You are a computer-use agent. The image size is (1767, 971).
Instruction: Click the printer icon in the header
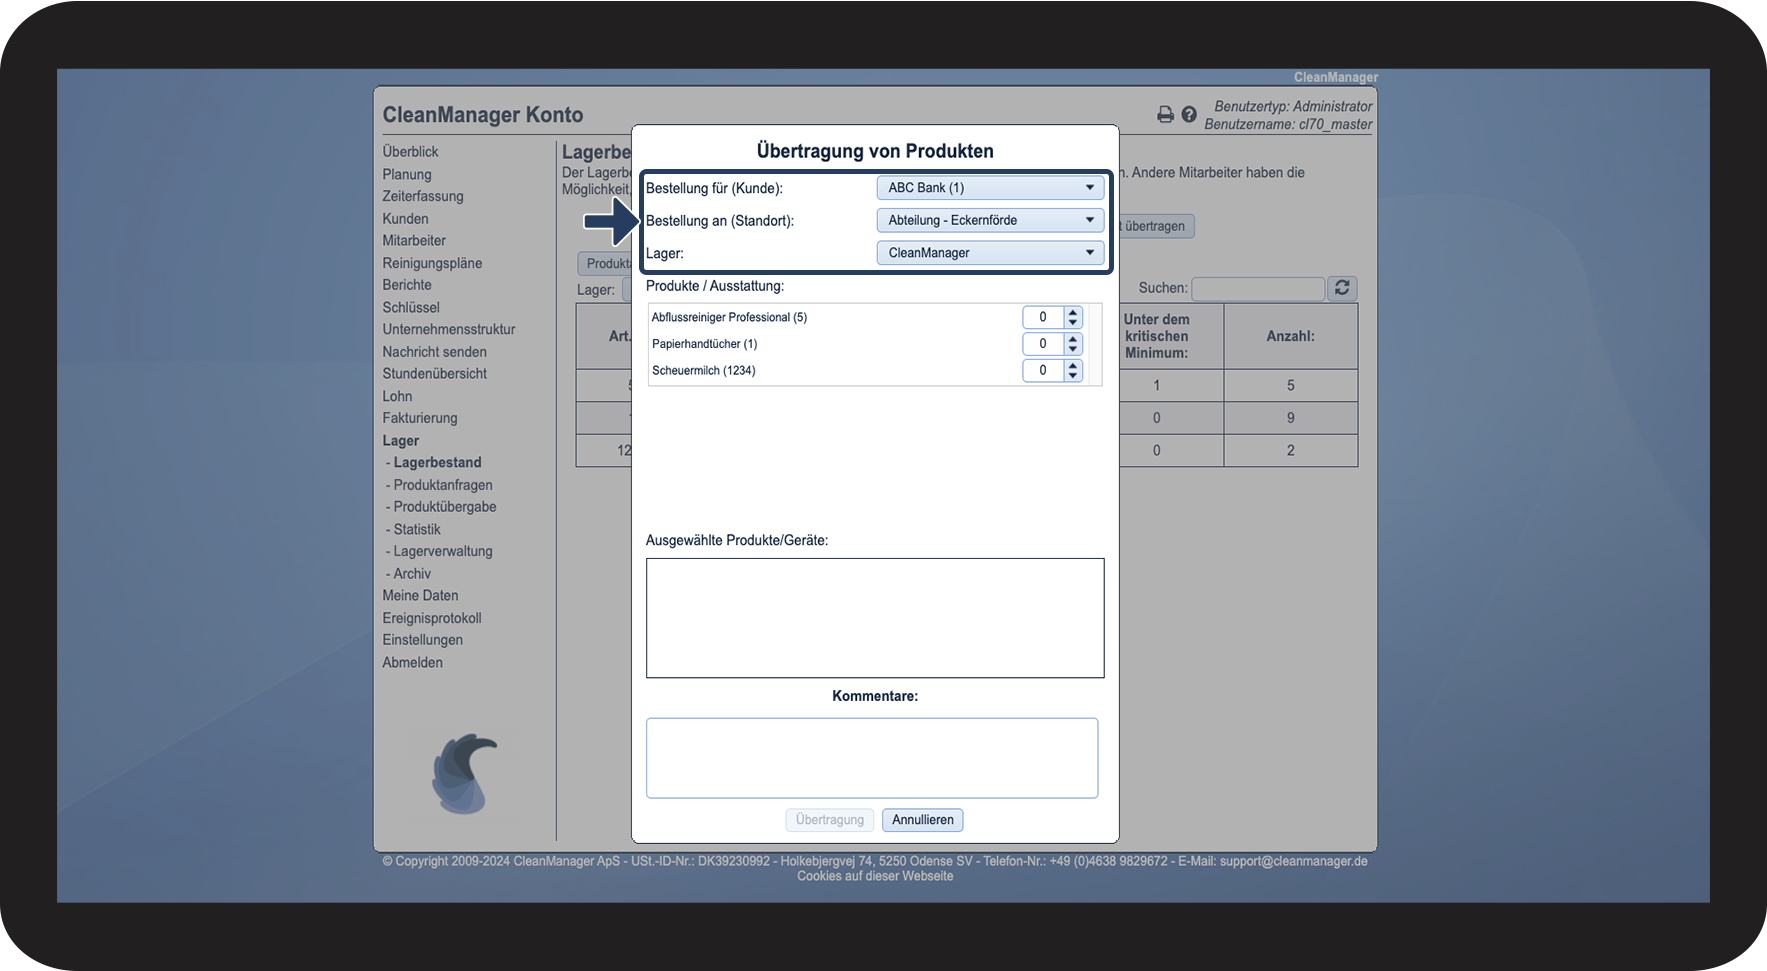click(x=1165, y=115)
